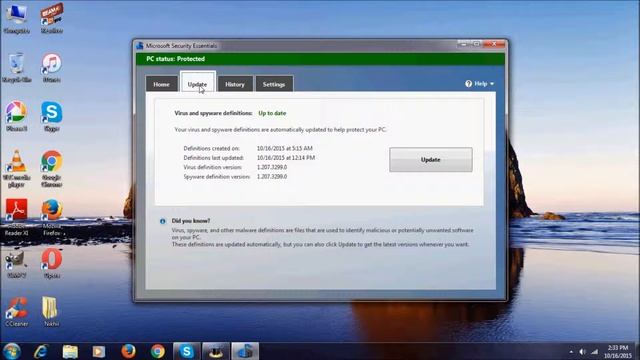Open the VLC media player desktop shortcut
The height and width of the screenshot is (360, 640).
(x=16, y=168)
